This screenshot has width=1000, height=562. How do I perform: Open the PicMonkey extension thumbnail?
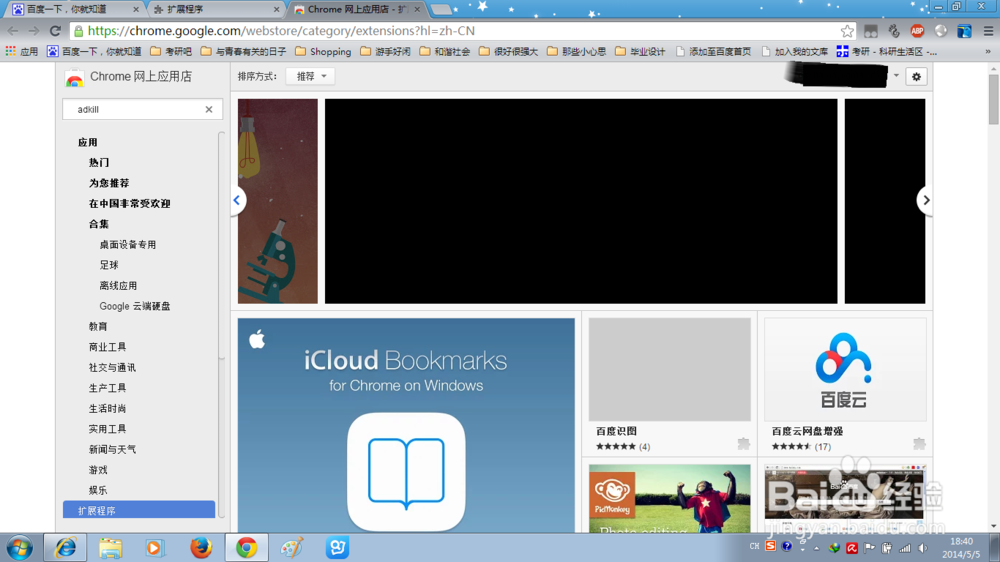pyautogui.click(x=670, y=499)
